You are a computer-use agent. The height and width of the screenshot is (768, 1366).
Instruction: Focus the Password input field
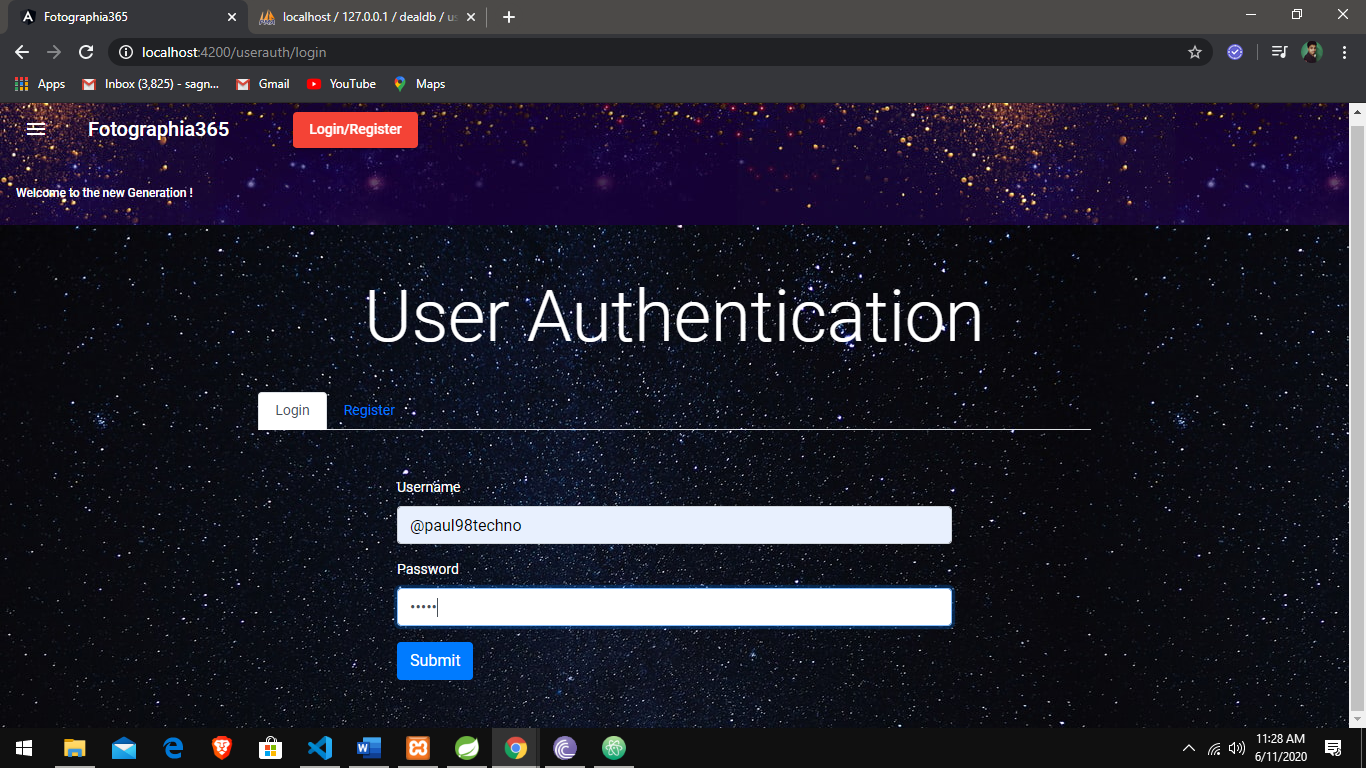pyautogui.click(x=674, y=607)
